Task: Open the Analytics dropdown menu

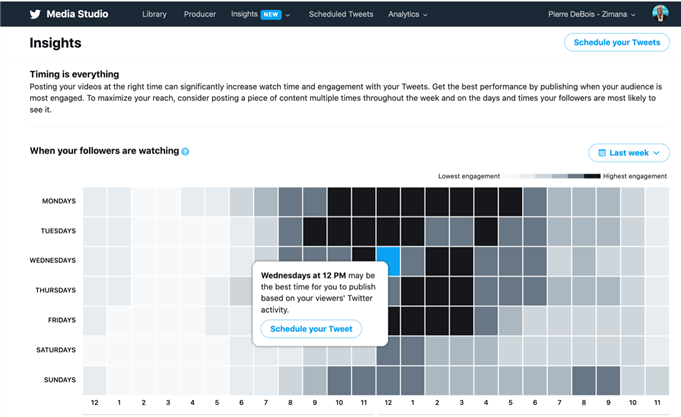Action: pyautogui.click(x=407, y=15)
